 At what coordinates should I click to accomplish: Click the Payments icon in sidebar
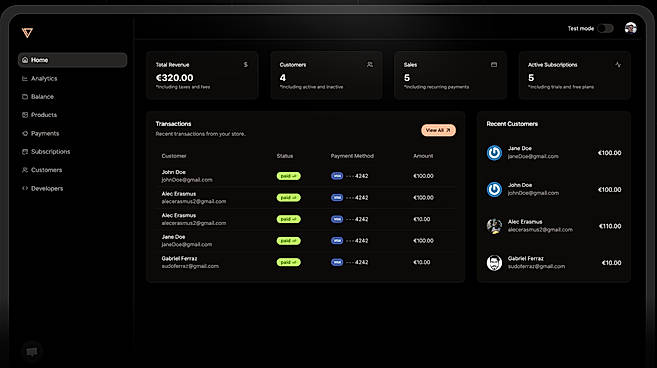pyautogui.click(x=25, y=133)
